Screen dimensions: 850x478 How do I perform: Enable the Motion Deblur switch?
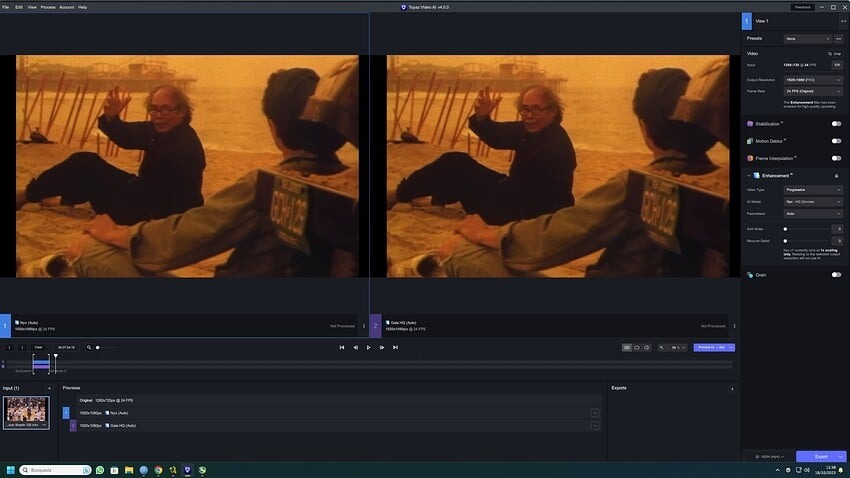pos(836,141)
